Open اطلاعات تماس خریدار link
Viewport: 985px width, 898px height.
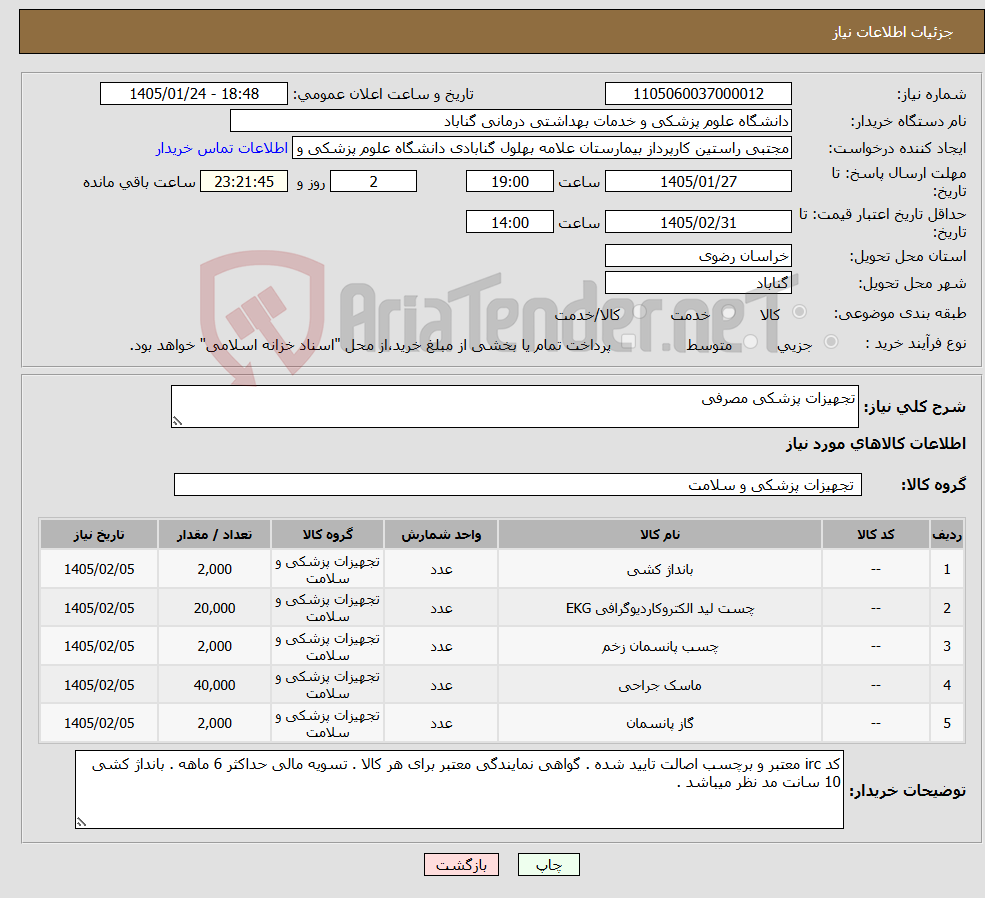pyautogui.click(x=222, y=148)
